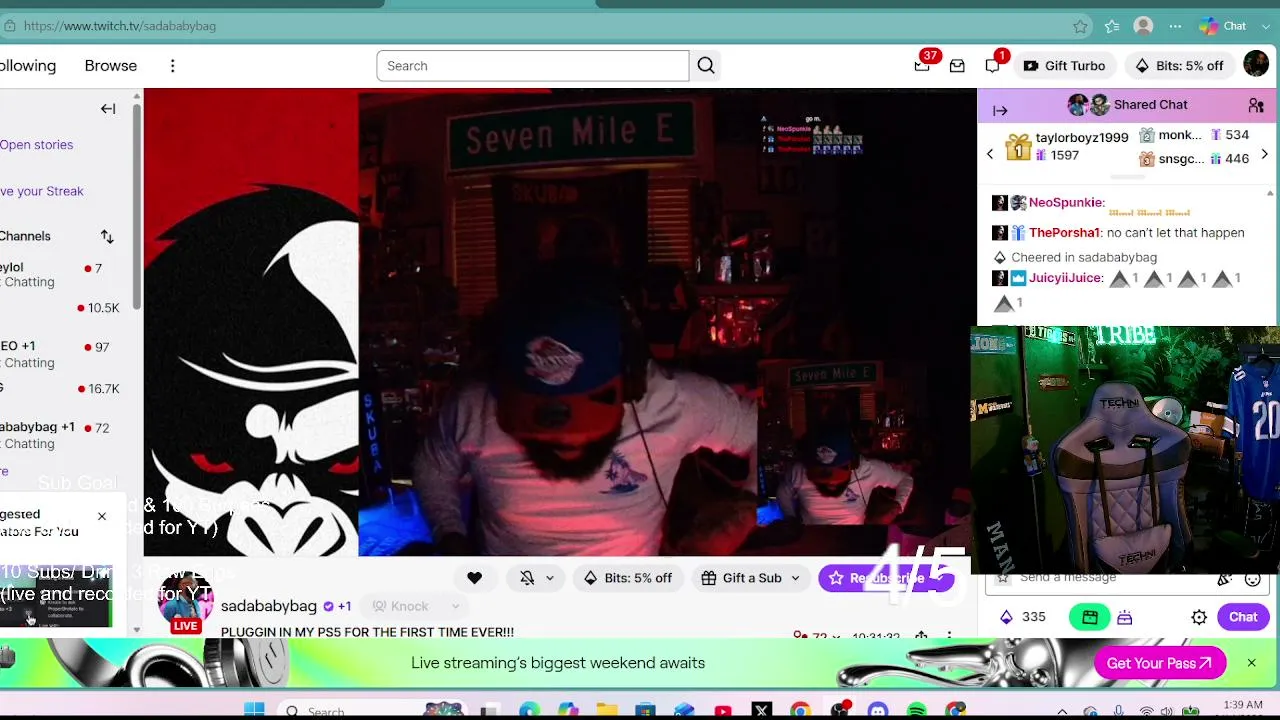Click the browser address bar URL
This screenshot has width=1280, height=720.
pyautogui.click(x=120, y=26)
